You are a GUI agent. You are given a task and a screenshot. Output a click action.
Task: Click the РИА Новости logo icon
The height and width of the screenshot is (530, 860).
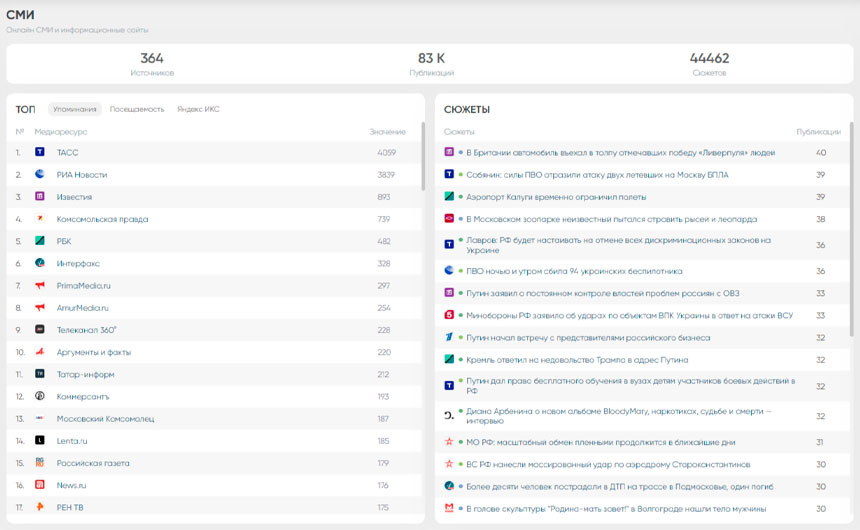[40, 175]
